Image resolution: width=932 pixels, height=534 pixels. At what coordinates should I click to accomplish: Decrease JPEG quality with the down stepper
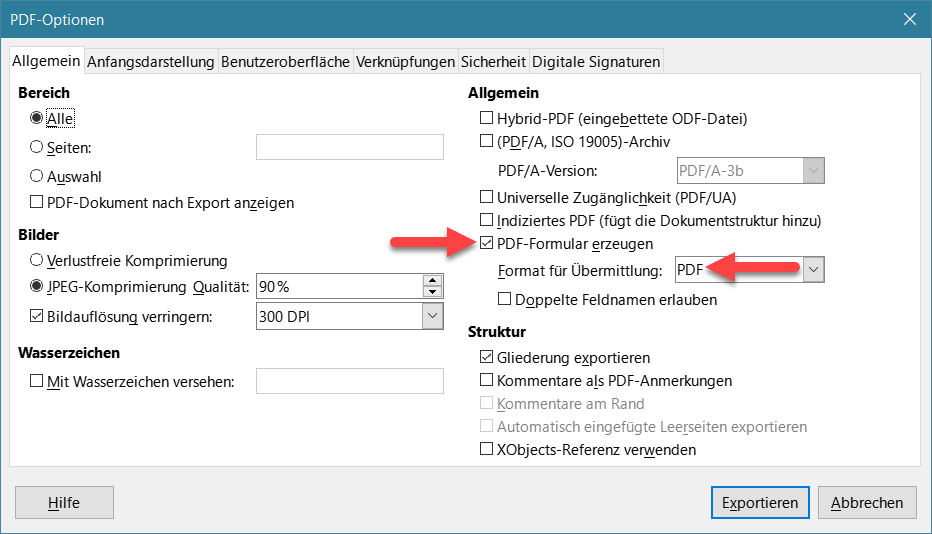click(x=432, y=292)
